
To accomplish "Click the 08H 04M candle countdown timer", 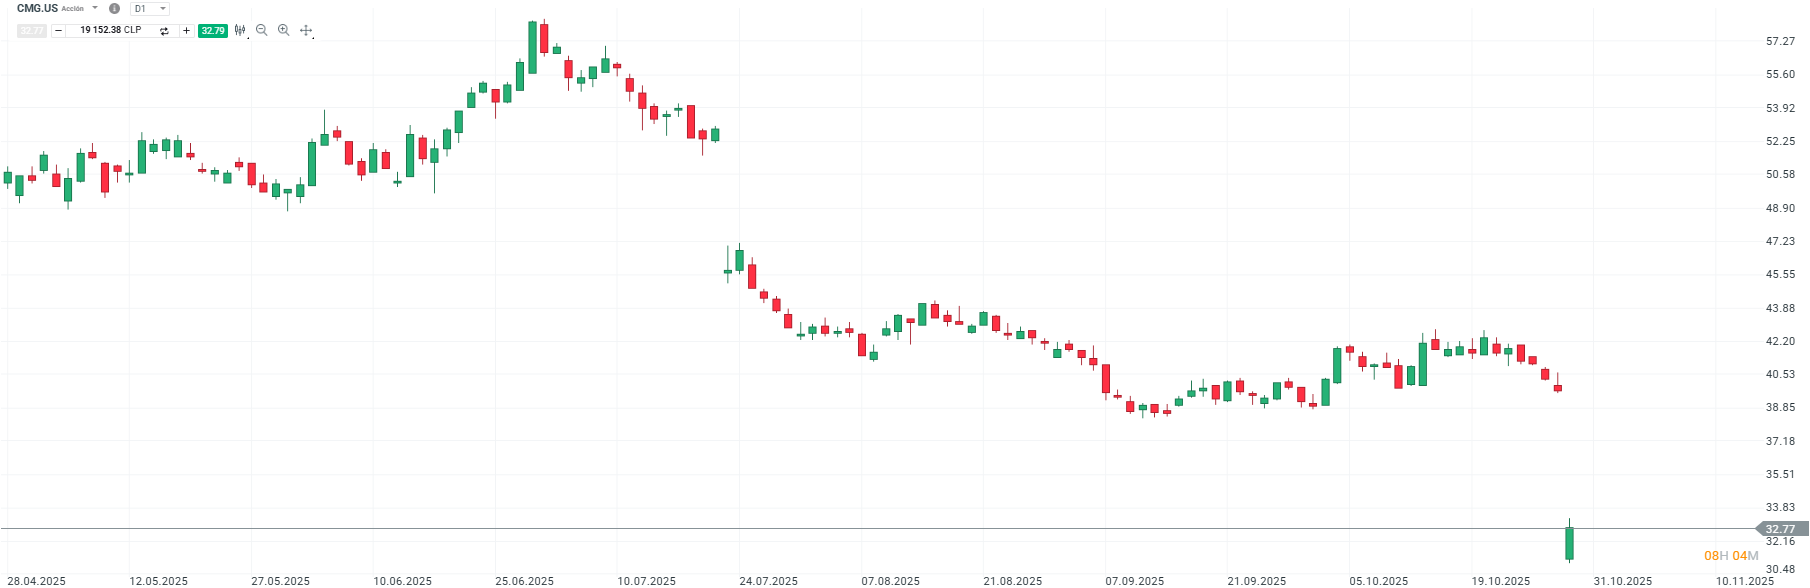I will 1731,556.
